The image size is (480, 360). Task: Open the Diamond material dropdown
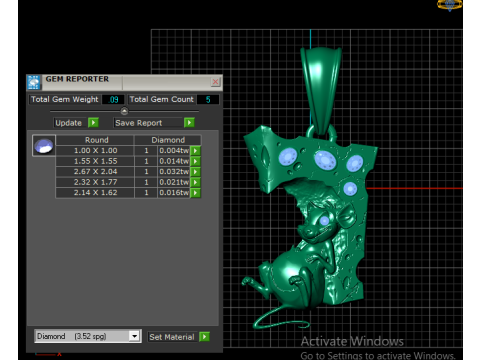(134, 336)
